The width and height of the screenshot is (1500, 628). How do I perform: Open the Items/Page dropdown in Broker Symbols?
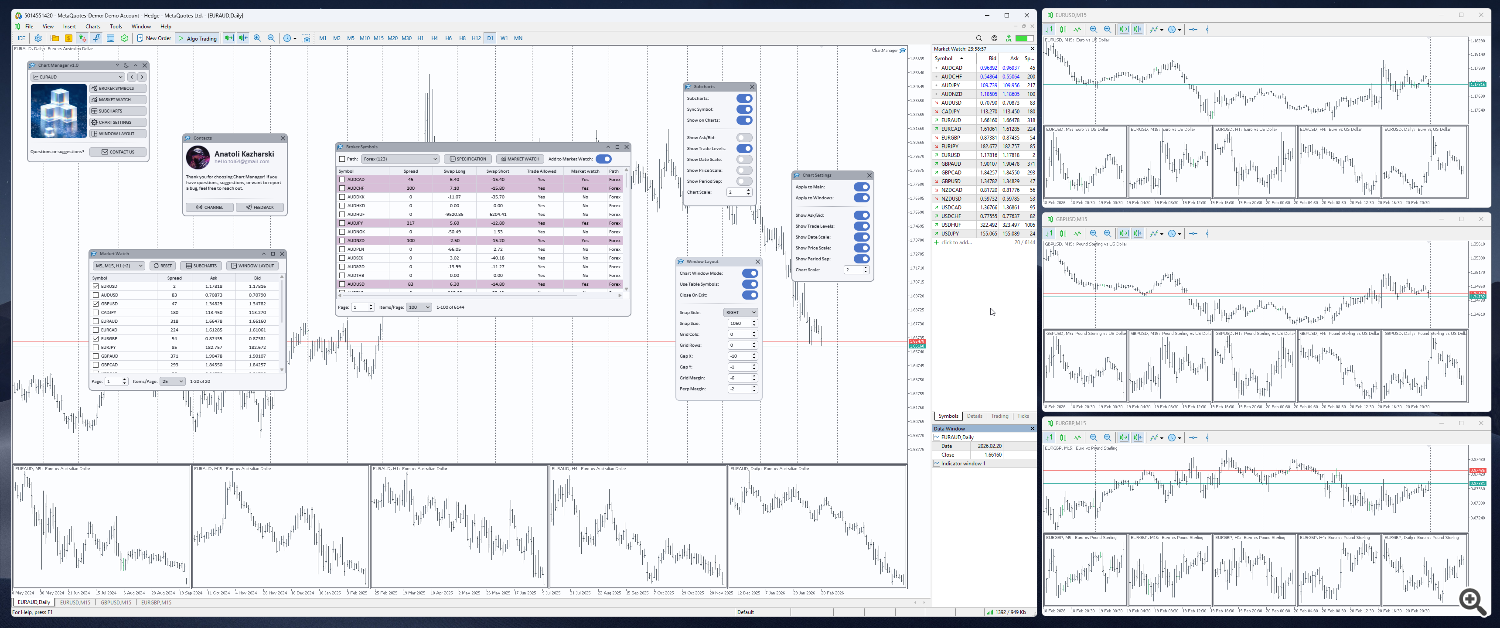(x=419, y=306)
